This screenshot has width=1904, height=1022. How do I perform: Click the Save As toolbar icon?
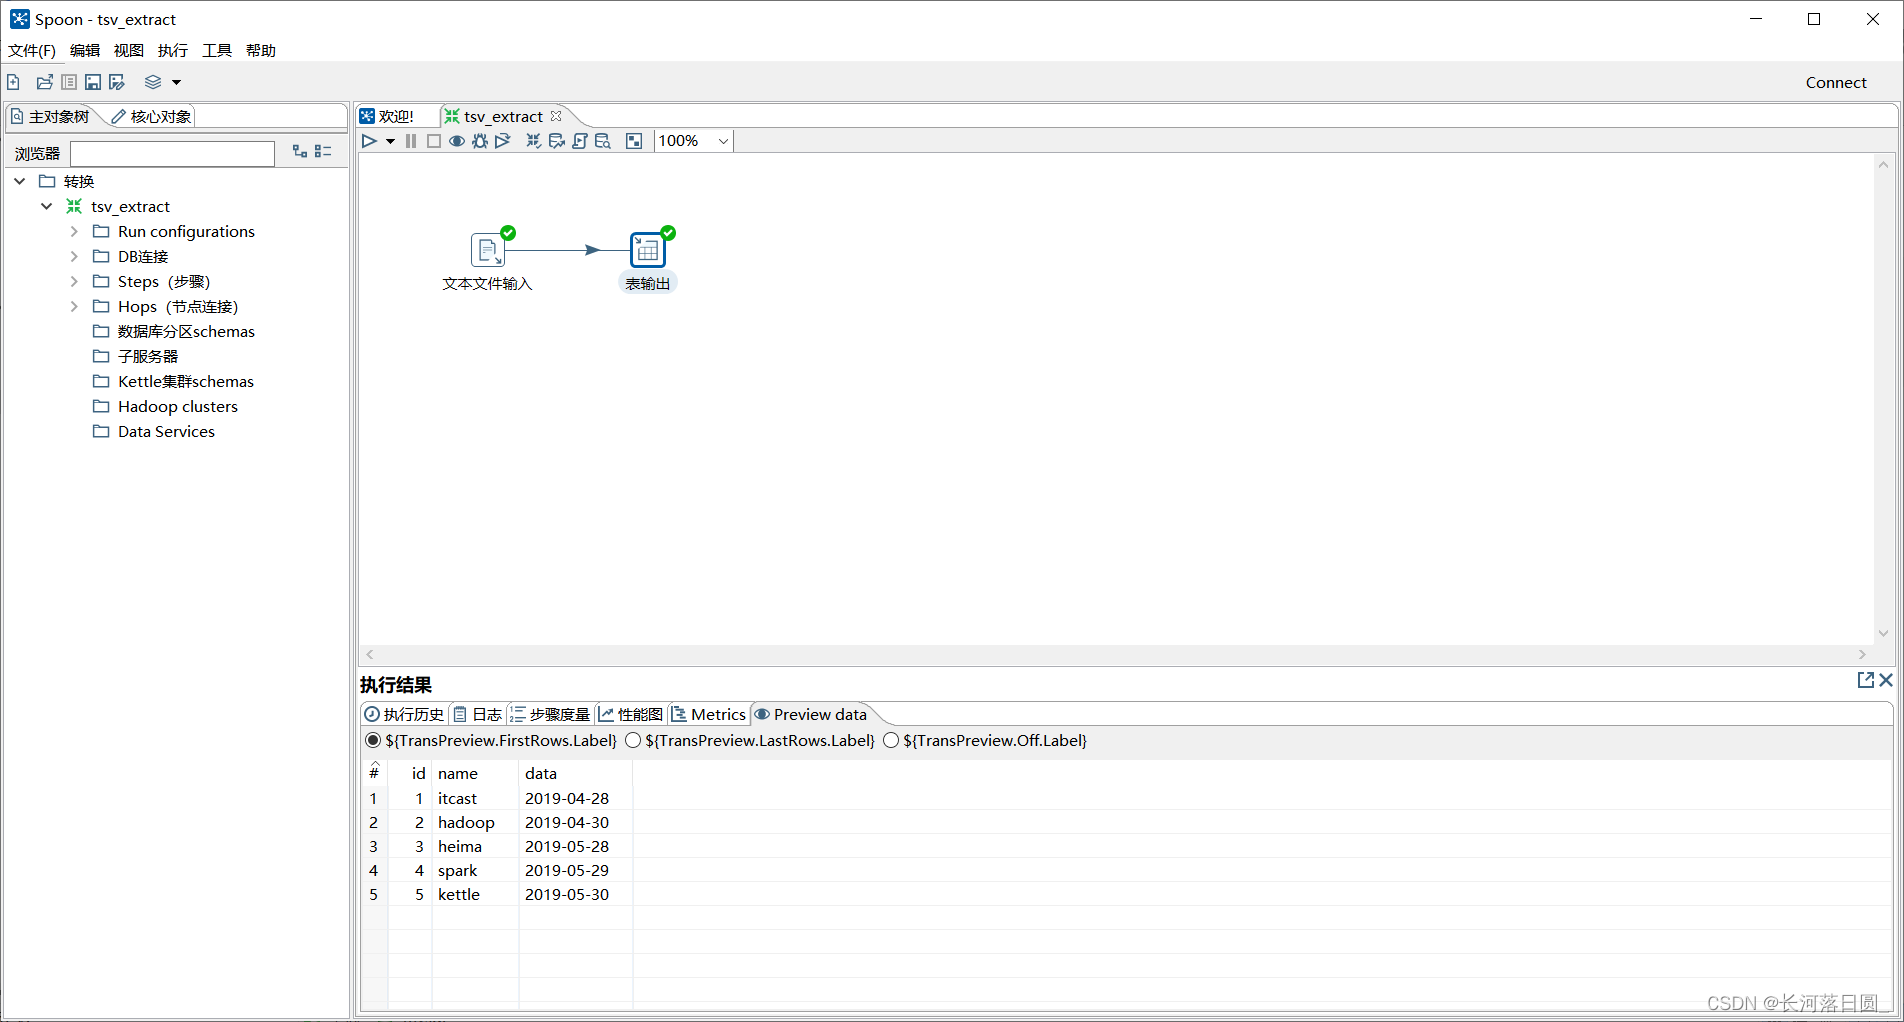pos(117,82)
